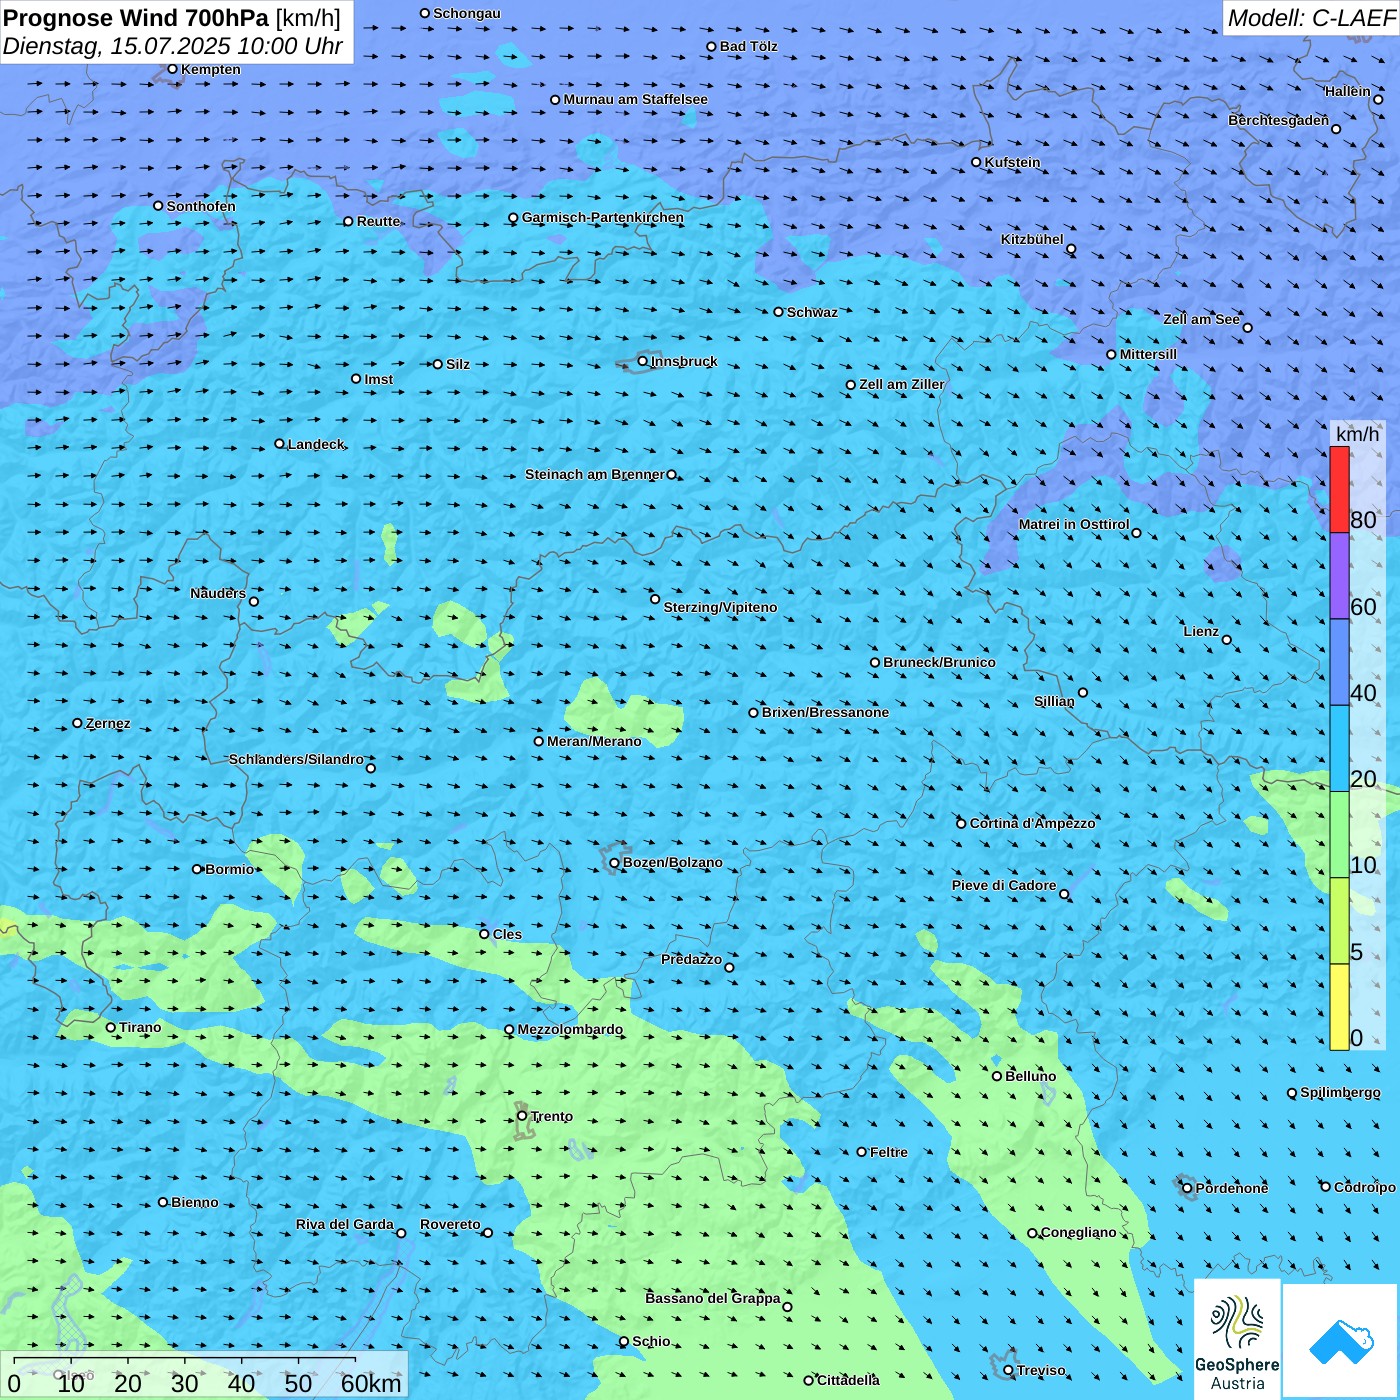Click the 'Mezzolombardo' label

pos(570,1029)
